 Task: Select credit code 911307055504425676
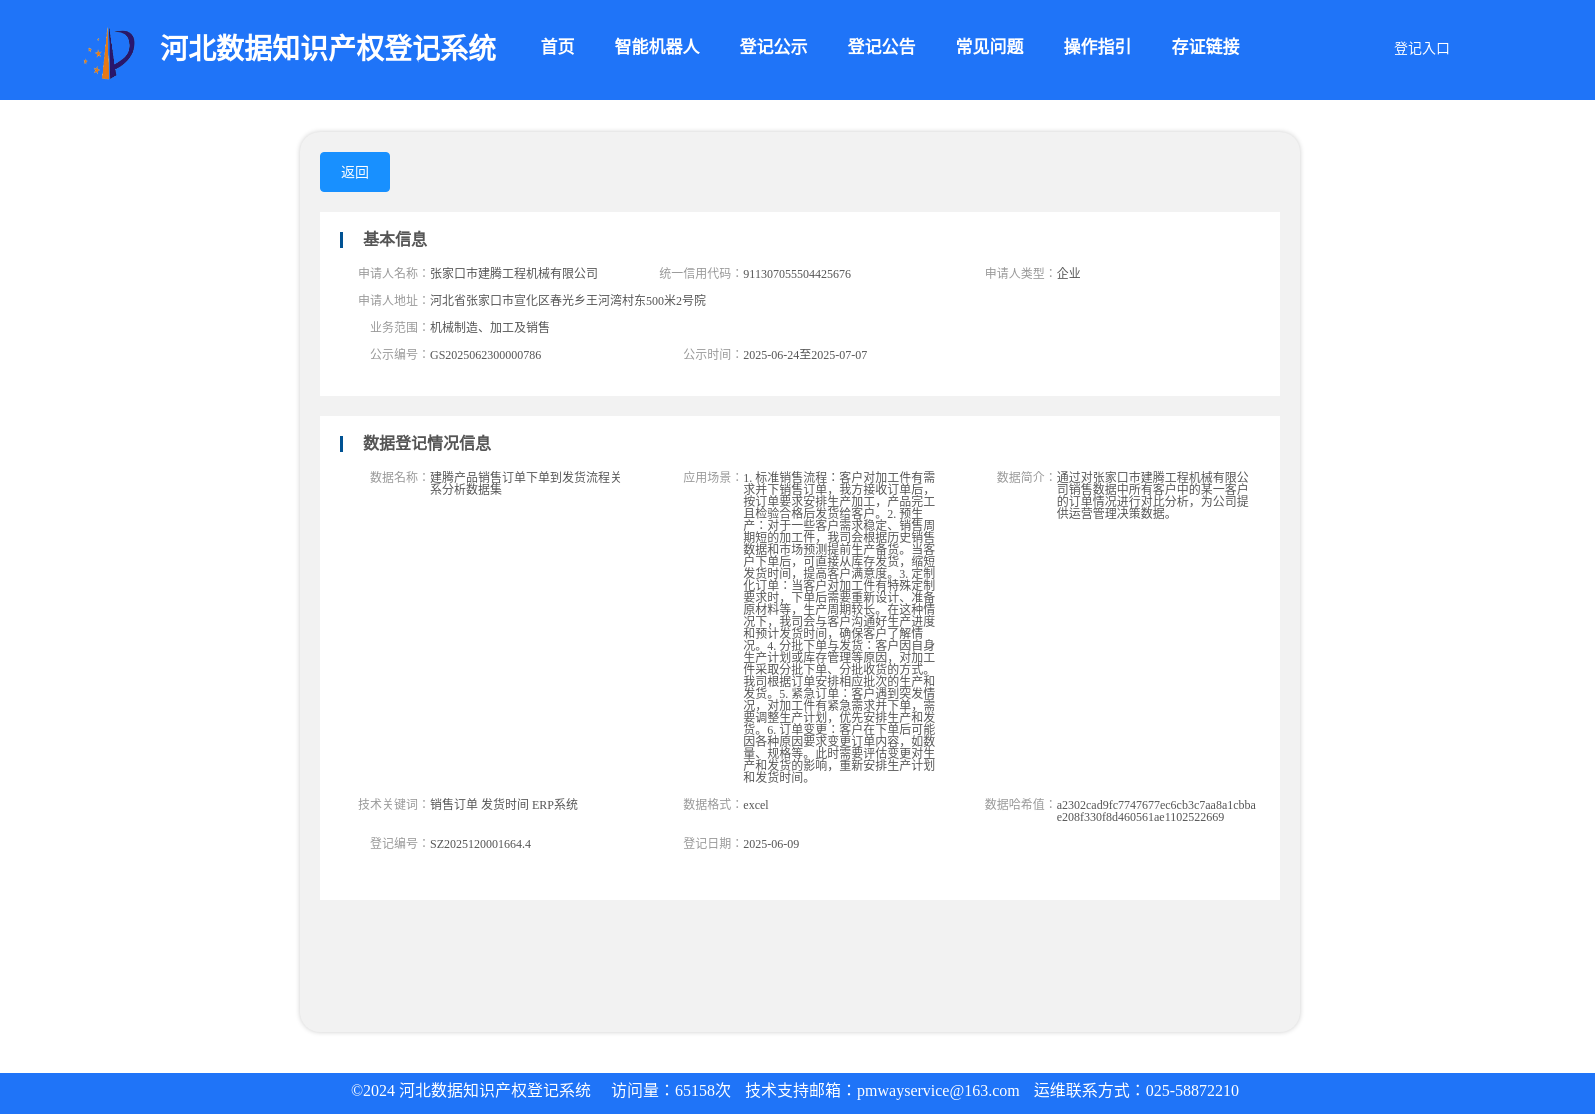point(797,274)
